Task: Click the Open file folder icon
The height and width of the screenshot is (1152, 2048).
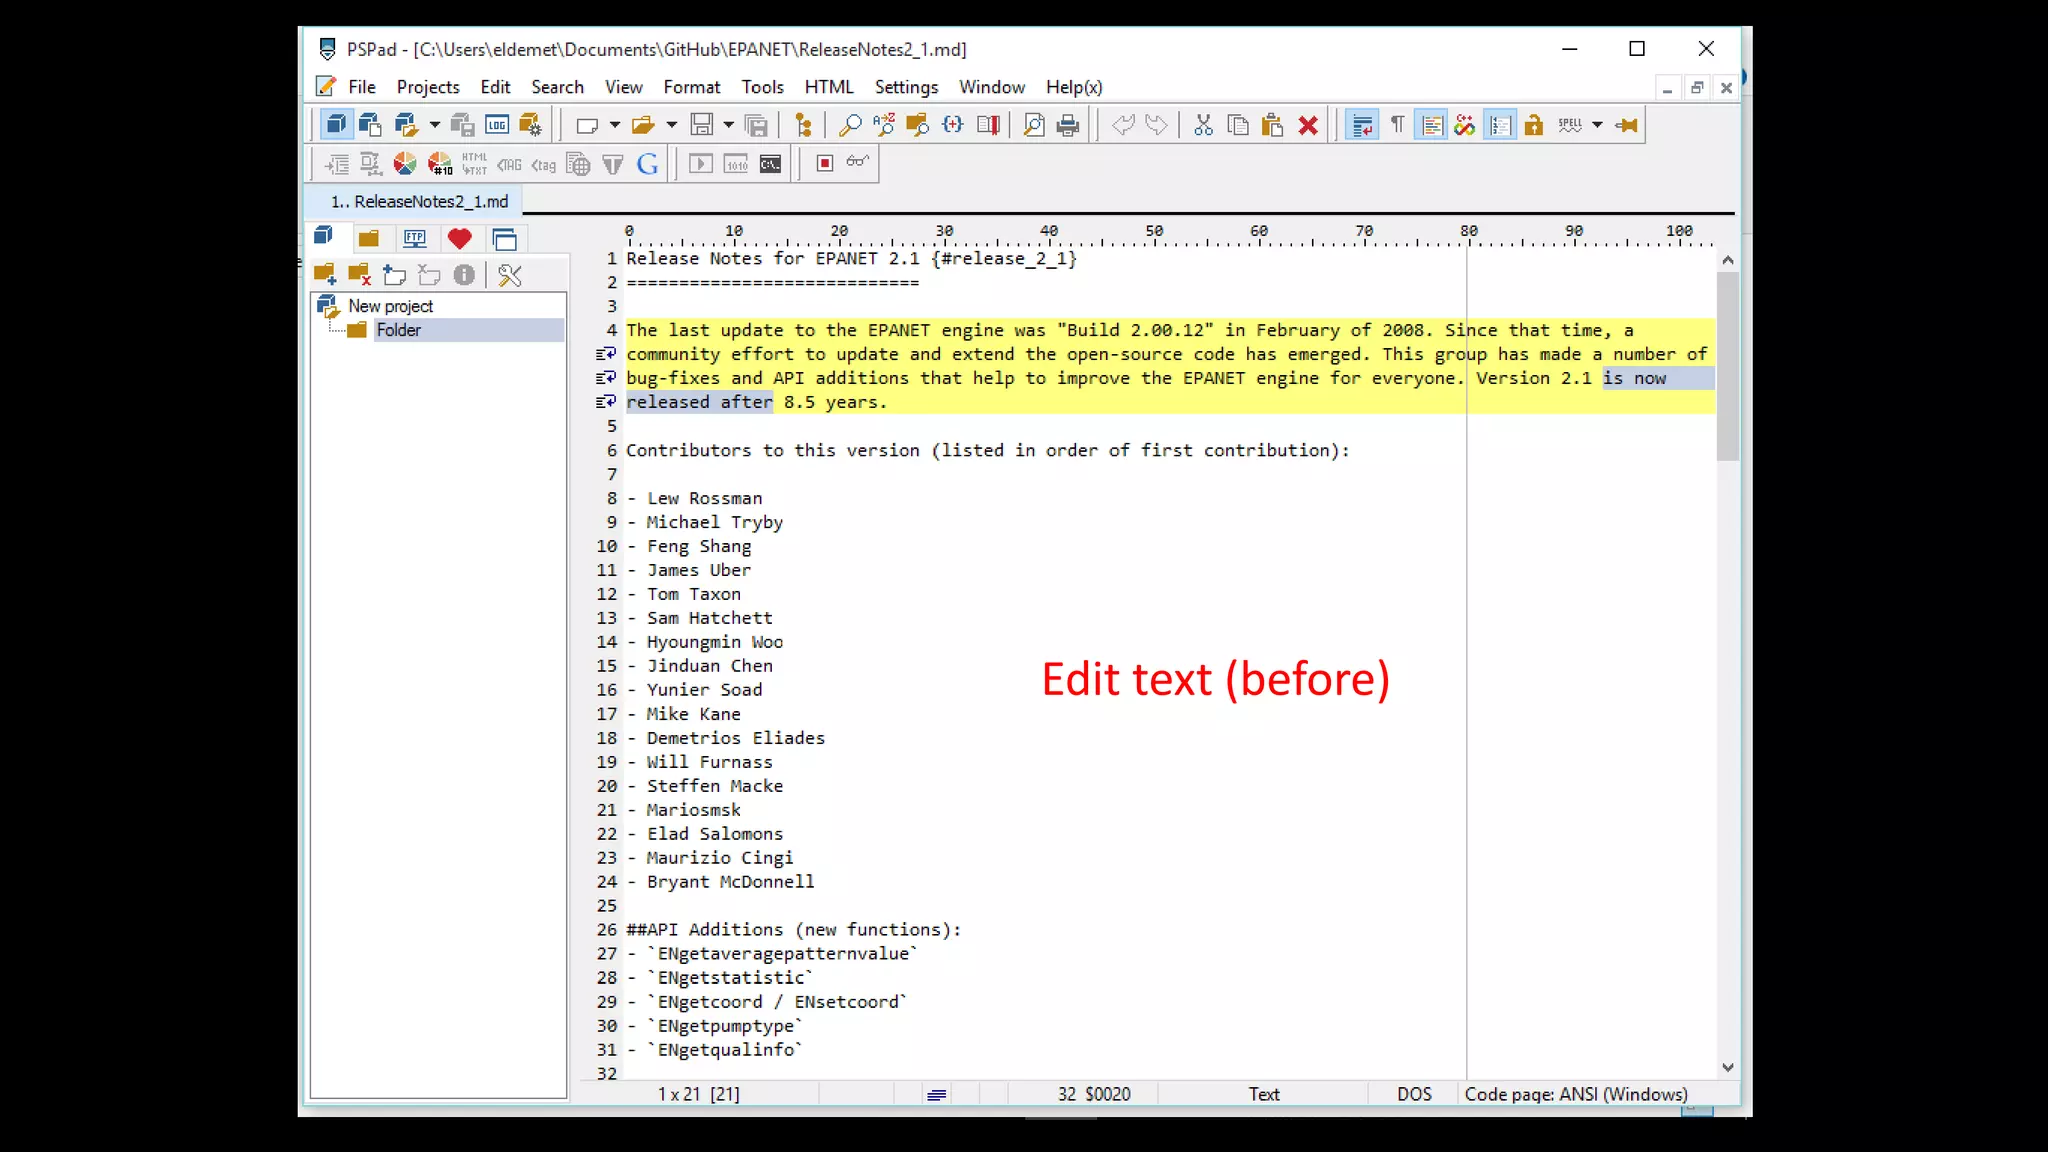Action: (643, 125)
